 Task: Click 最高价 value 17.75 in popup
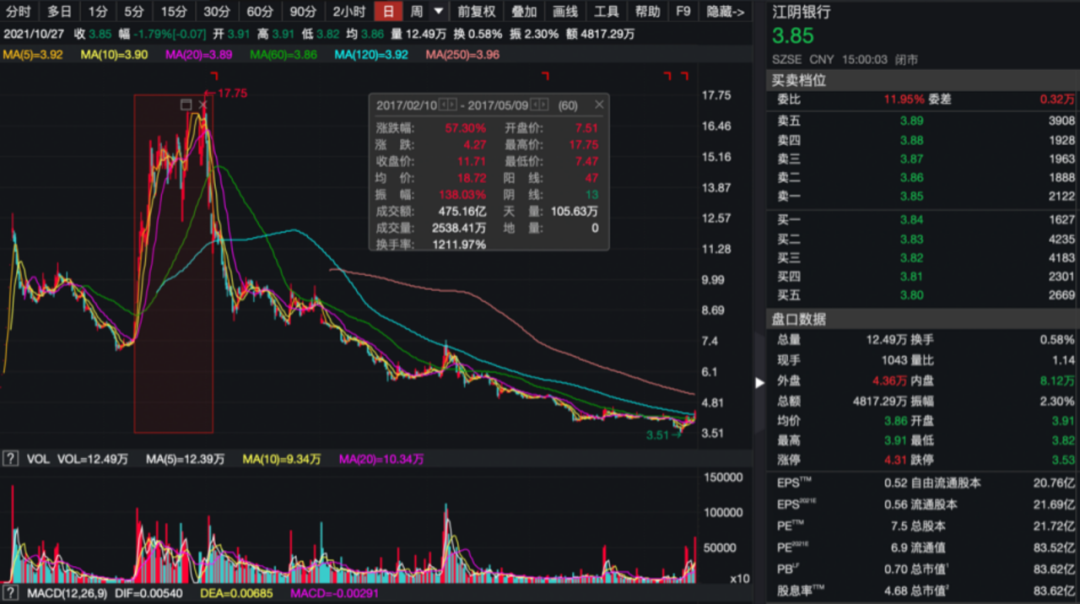[584, 145]
